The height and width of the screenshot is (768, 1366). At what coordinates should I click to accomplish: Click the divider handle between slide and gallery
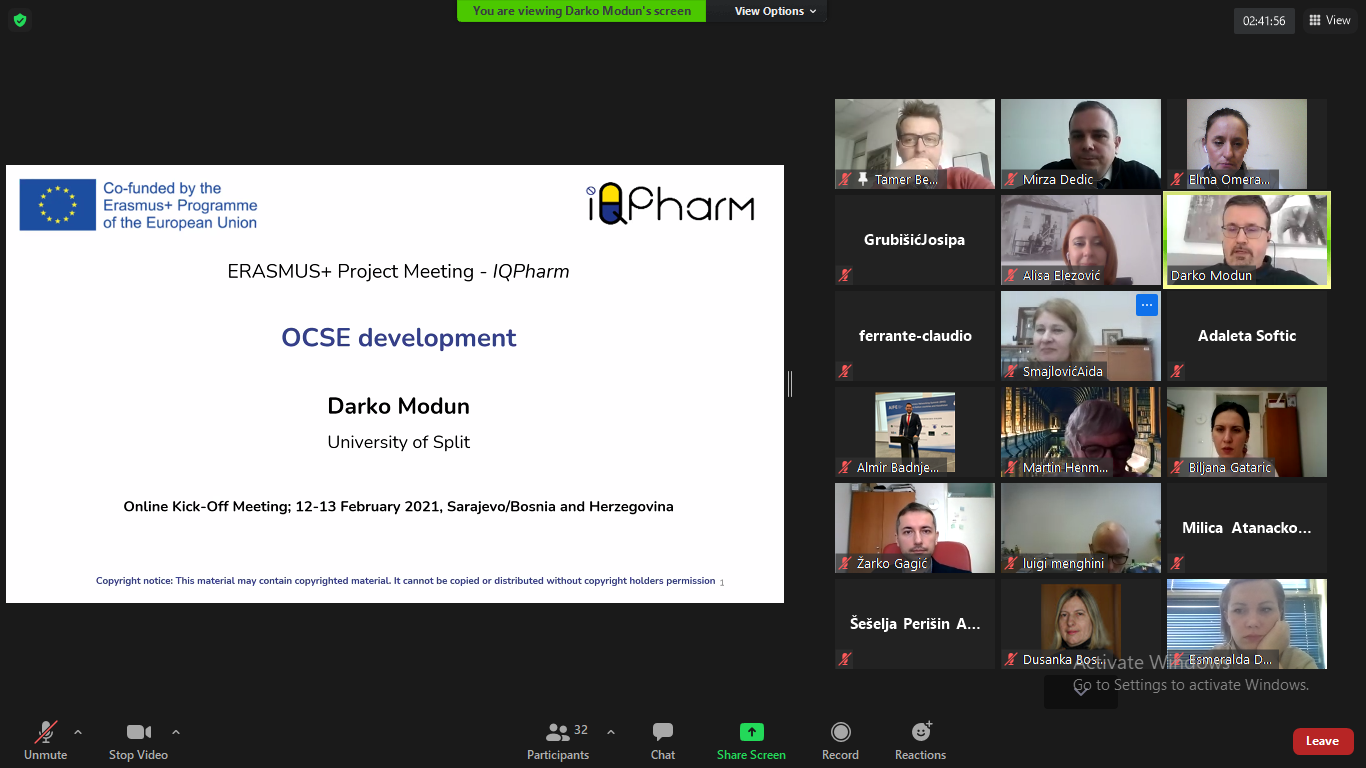point(790,384)
